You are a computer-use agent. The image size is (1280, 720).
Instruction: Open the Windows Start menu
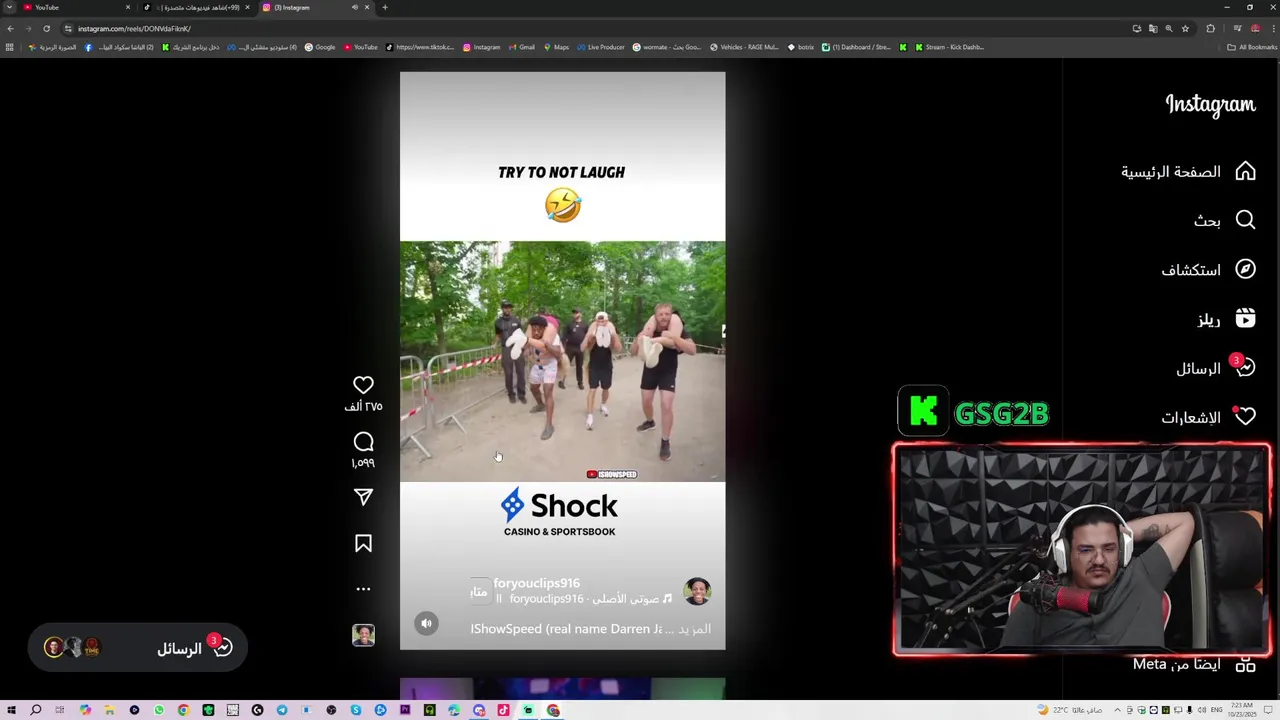(x=11, y=710)
